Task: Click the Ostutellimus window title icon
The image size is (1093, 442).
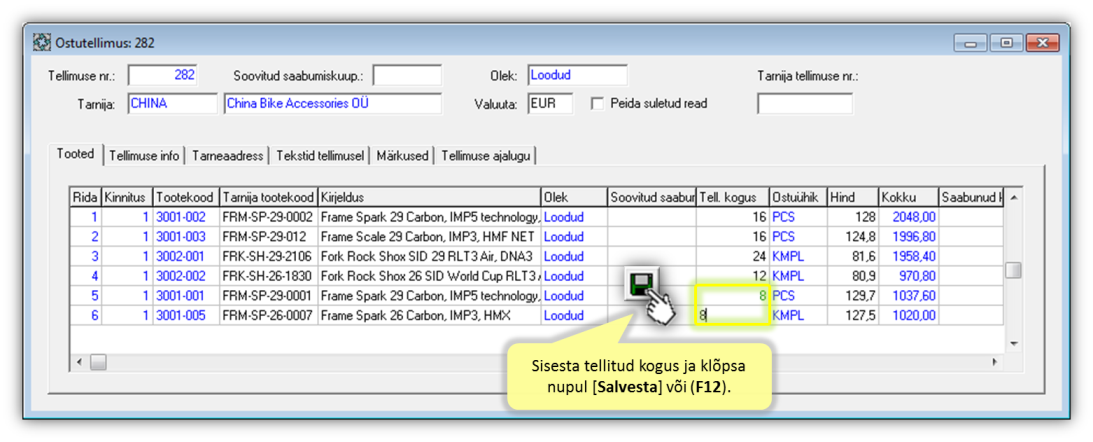Action: coord(42,43)
